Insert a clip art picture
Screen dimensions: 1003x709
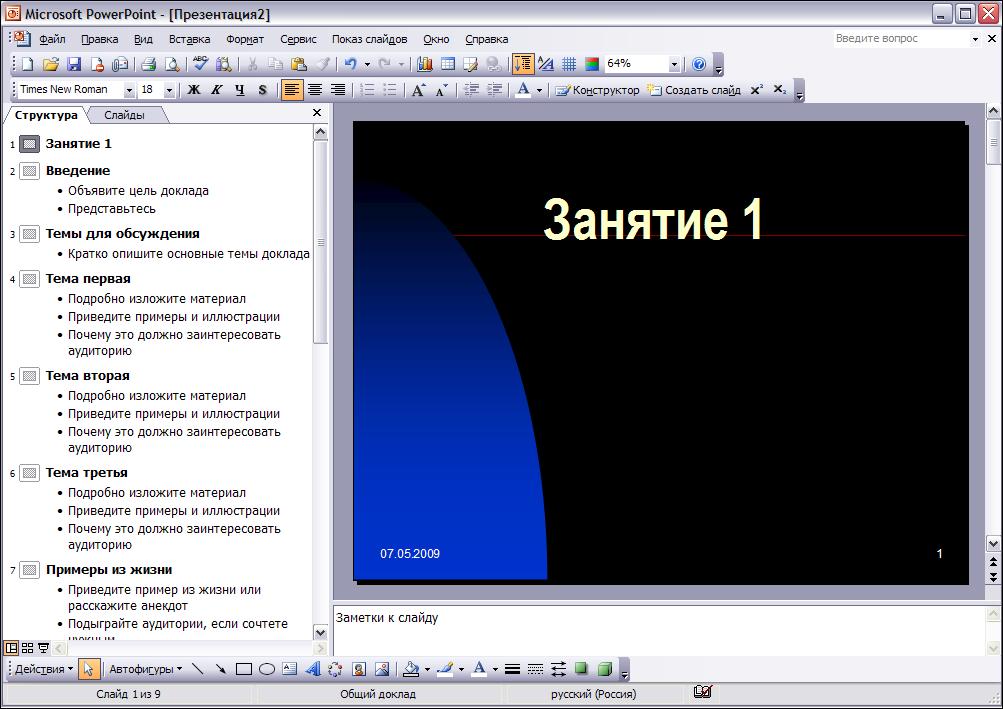[359, 669]
